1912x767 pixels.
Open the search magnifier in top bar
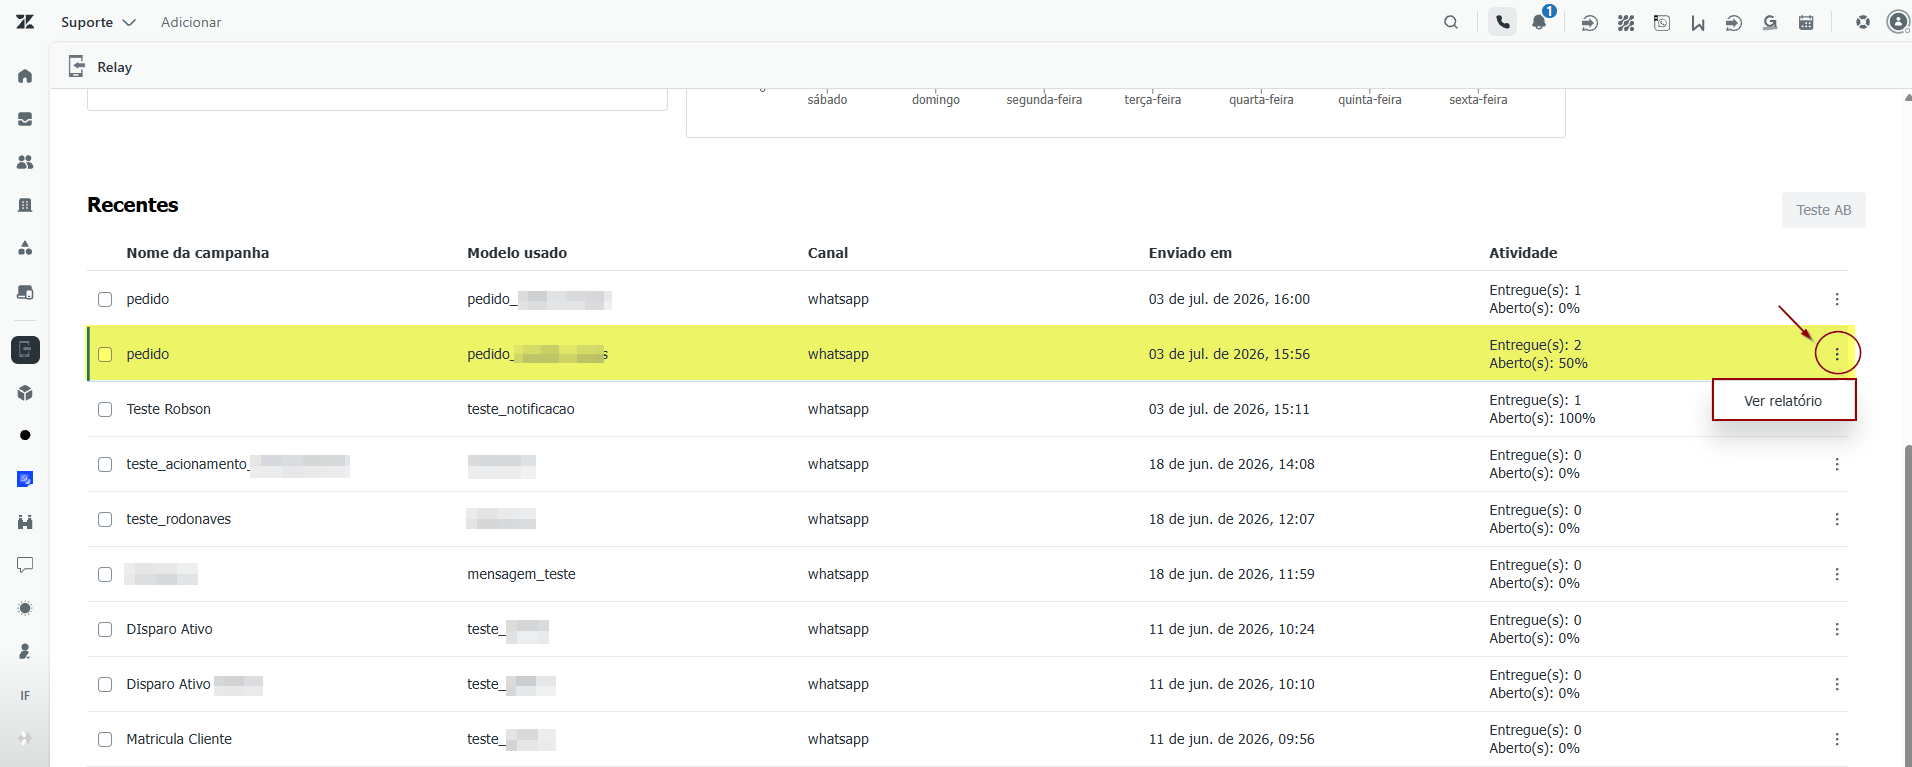click(1451, 22)
